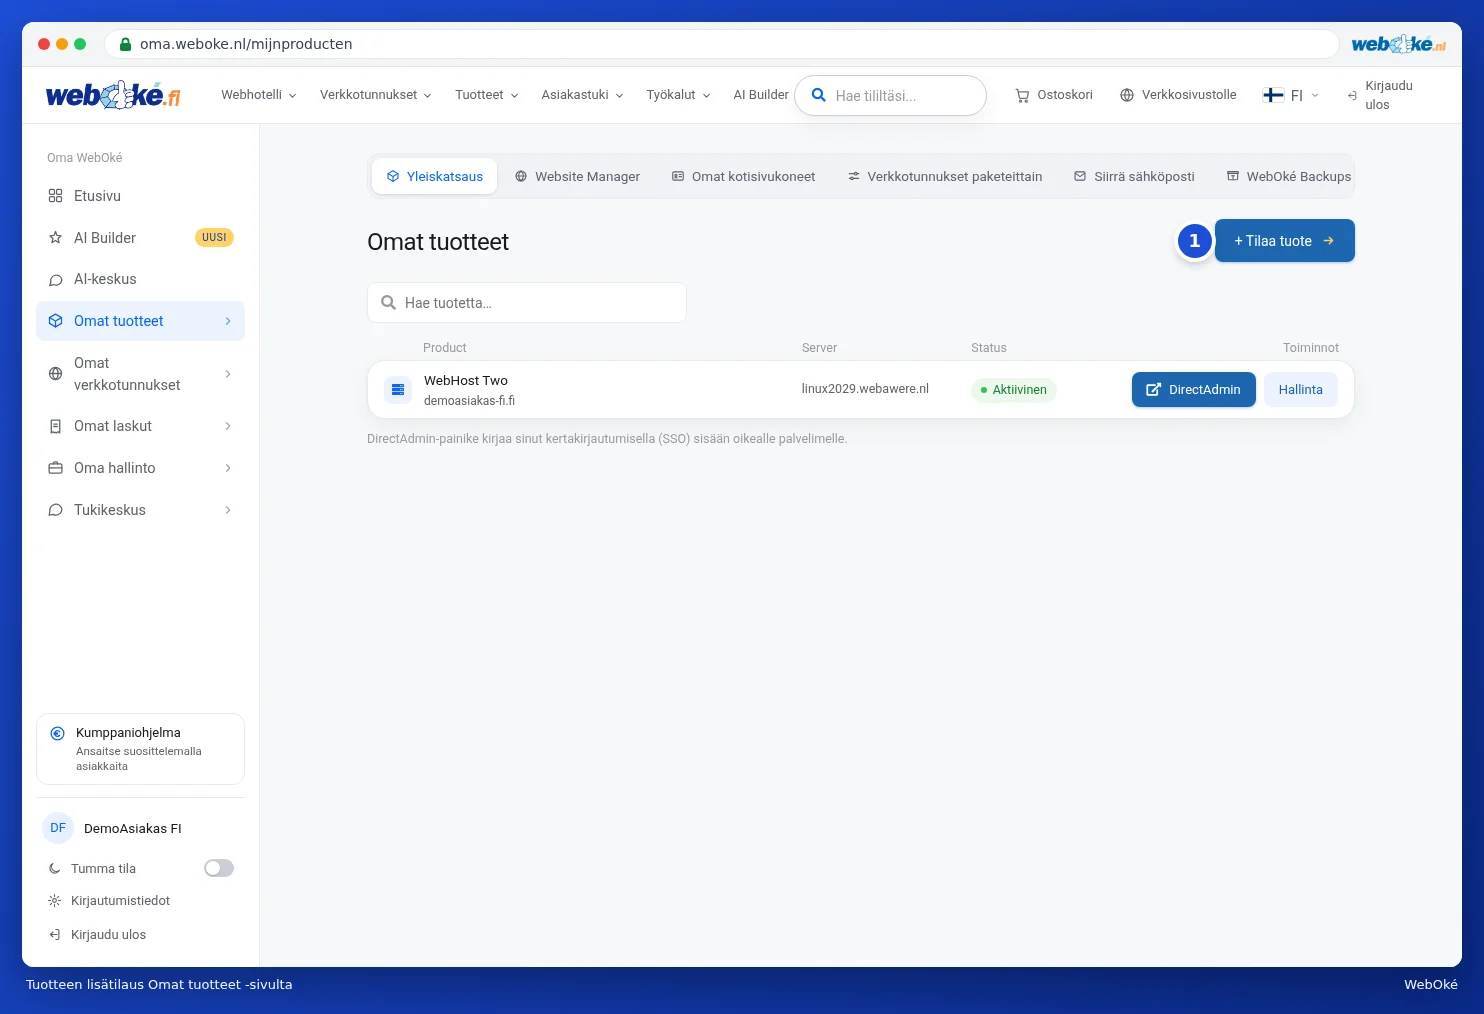Switch to the Omat kotisivukoneet tab

(x=743, y=176)
